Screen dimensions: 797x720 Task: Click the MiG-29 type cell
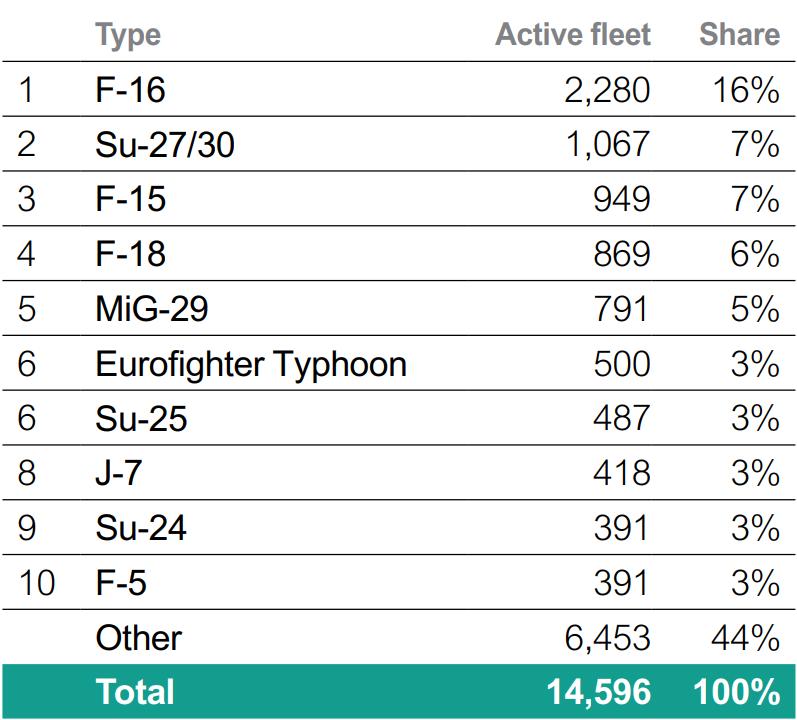coord(152,309)
